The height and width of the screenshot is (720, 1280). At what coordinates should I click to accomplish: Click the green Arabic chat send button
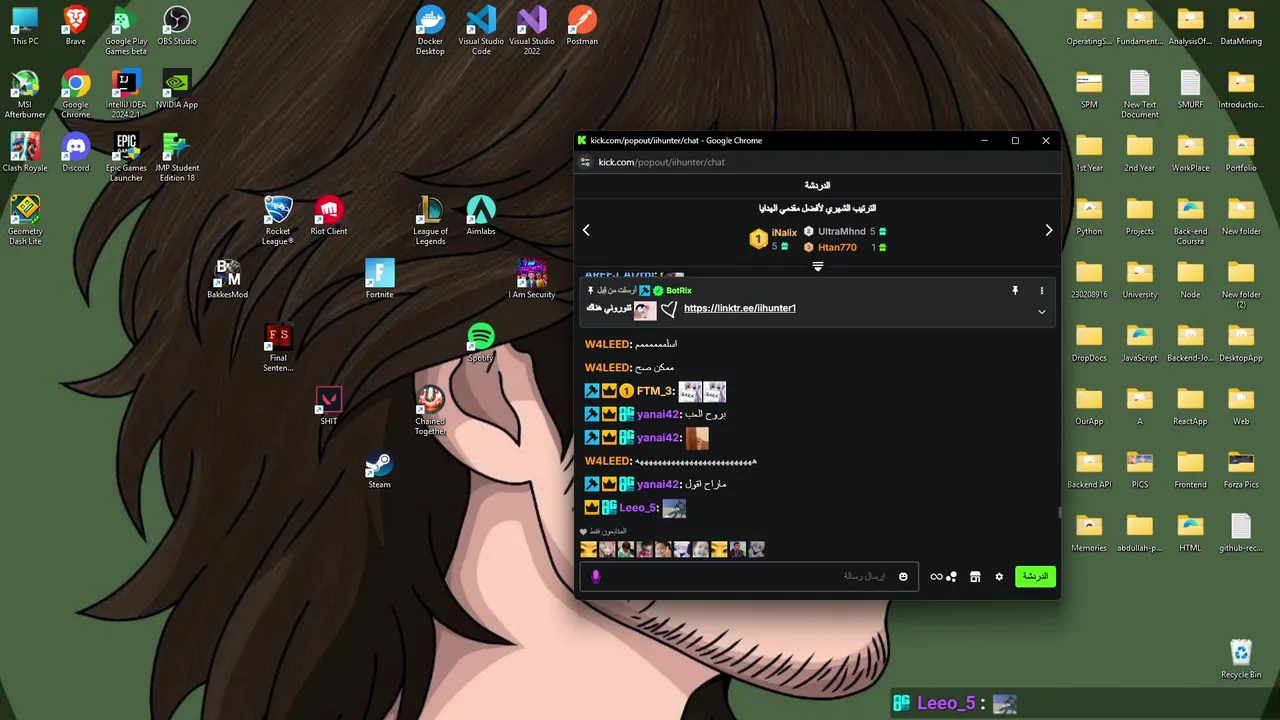click(1035, 576)
